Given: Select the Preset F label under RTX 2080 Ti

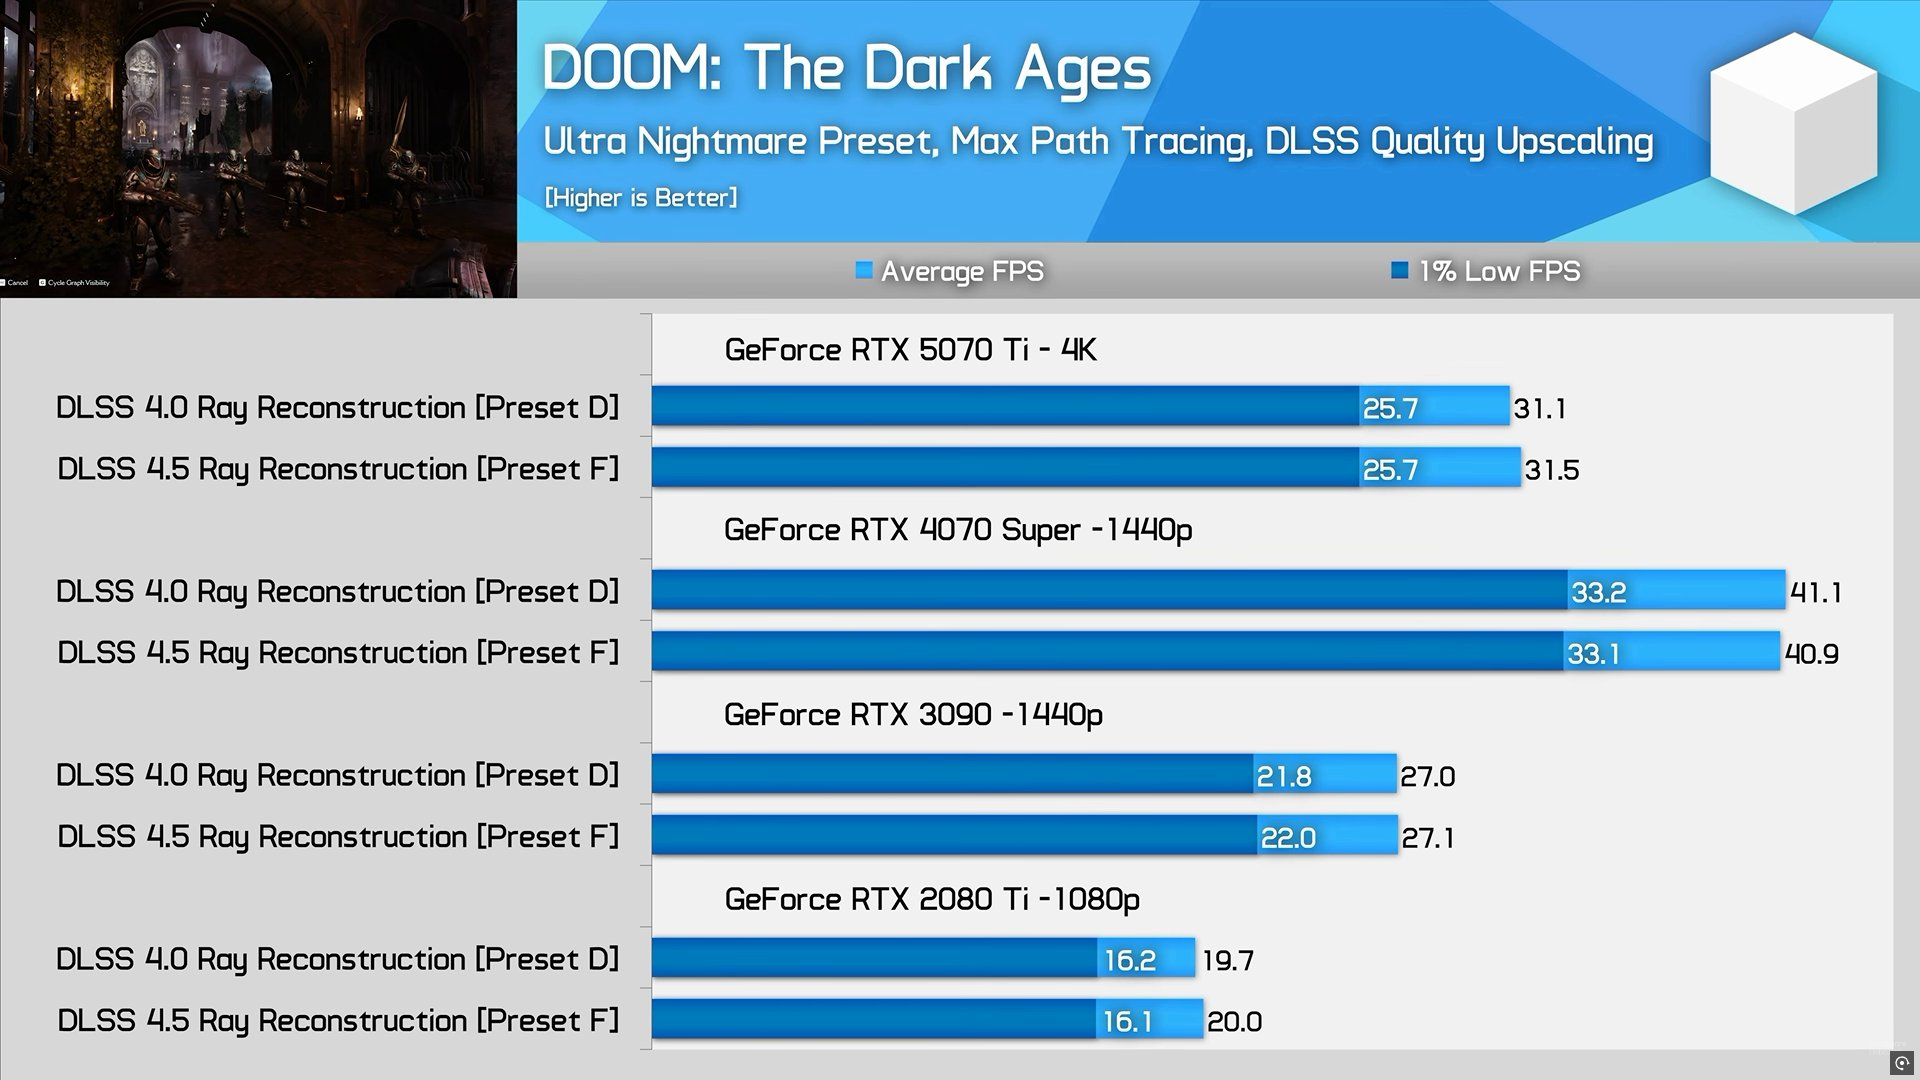Looking at the screenshot, I should [x=338, y=1020].
